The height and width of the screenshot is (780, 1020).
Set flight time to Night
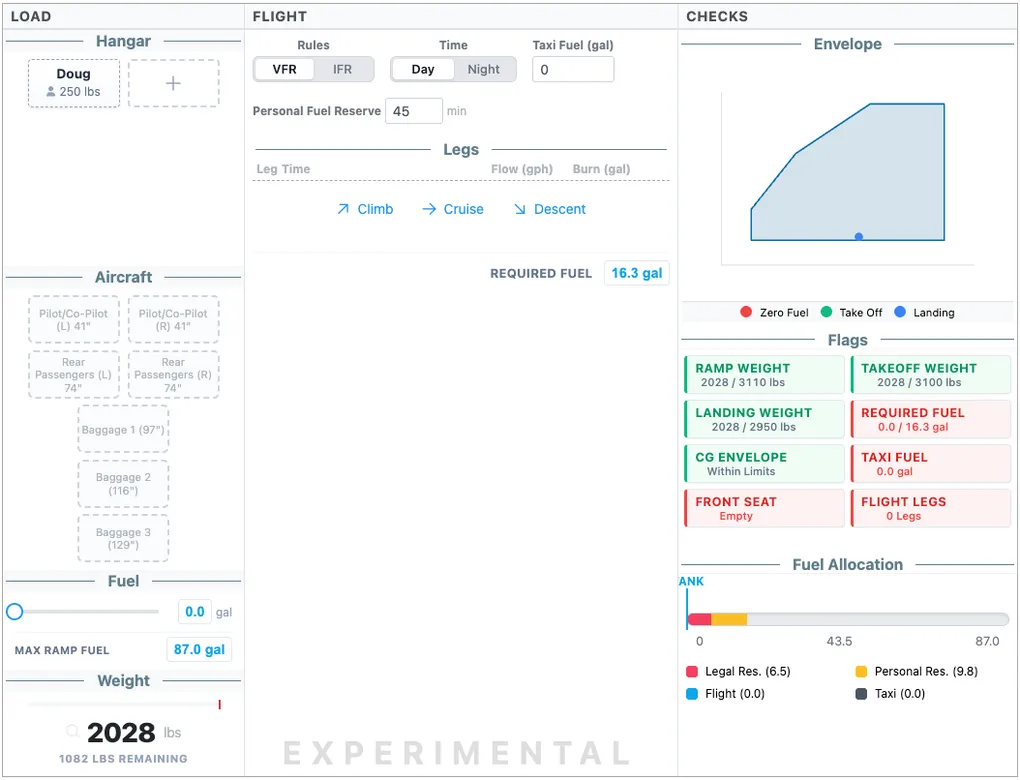coord(483,69)
